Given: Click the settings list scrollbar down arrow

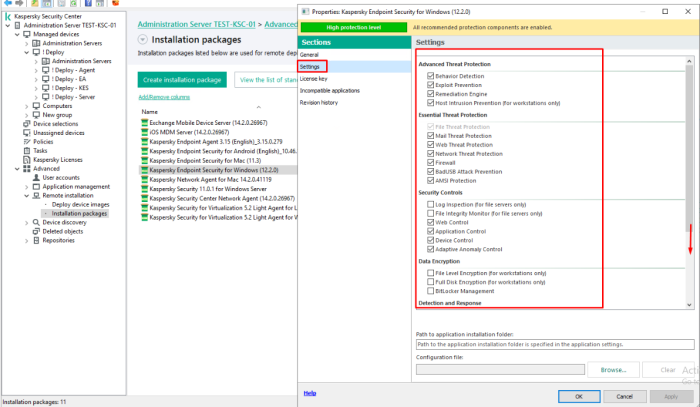Looking at the screenshot, I should point(689,305).
